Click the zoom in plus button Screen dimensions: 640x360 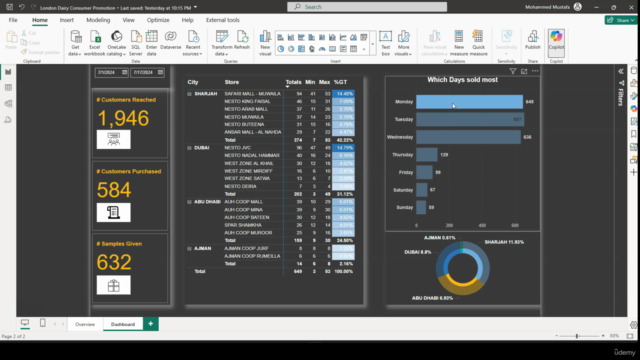[x=603, y=336]
